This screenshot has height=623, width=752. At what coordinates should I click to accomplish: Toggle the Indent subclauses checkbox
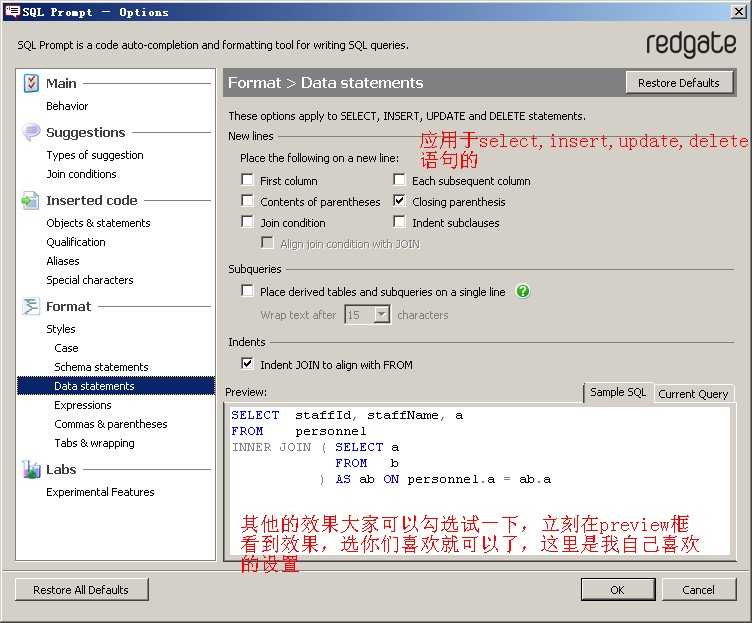399,222
